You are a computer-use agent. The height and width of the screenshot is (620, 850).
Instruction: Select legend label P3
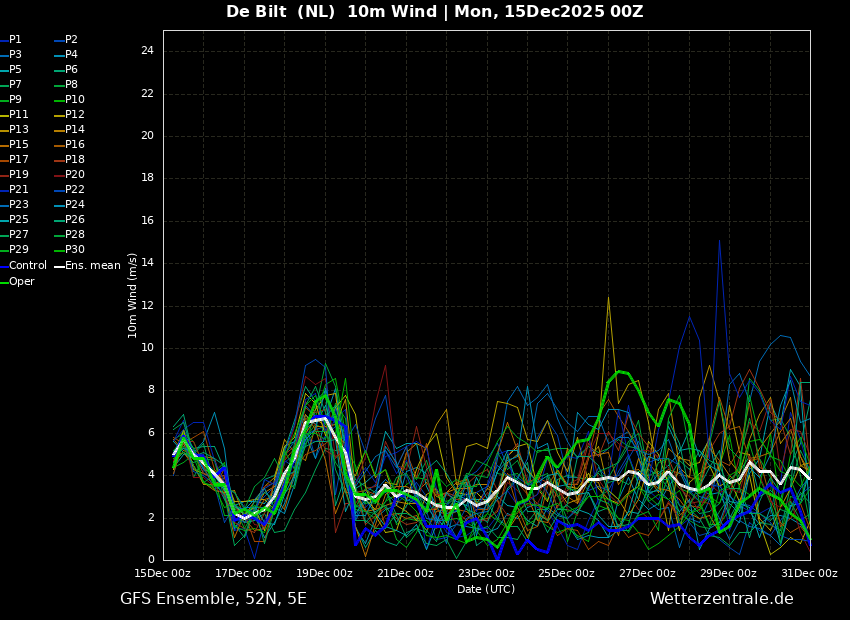click(x=11, y=55)
